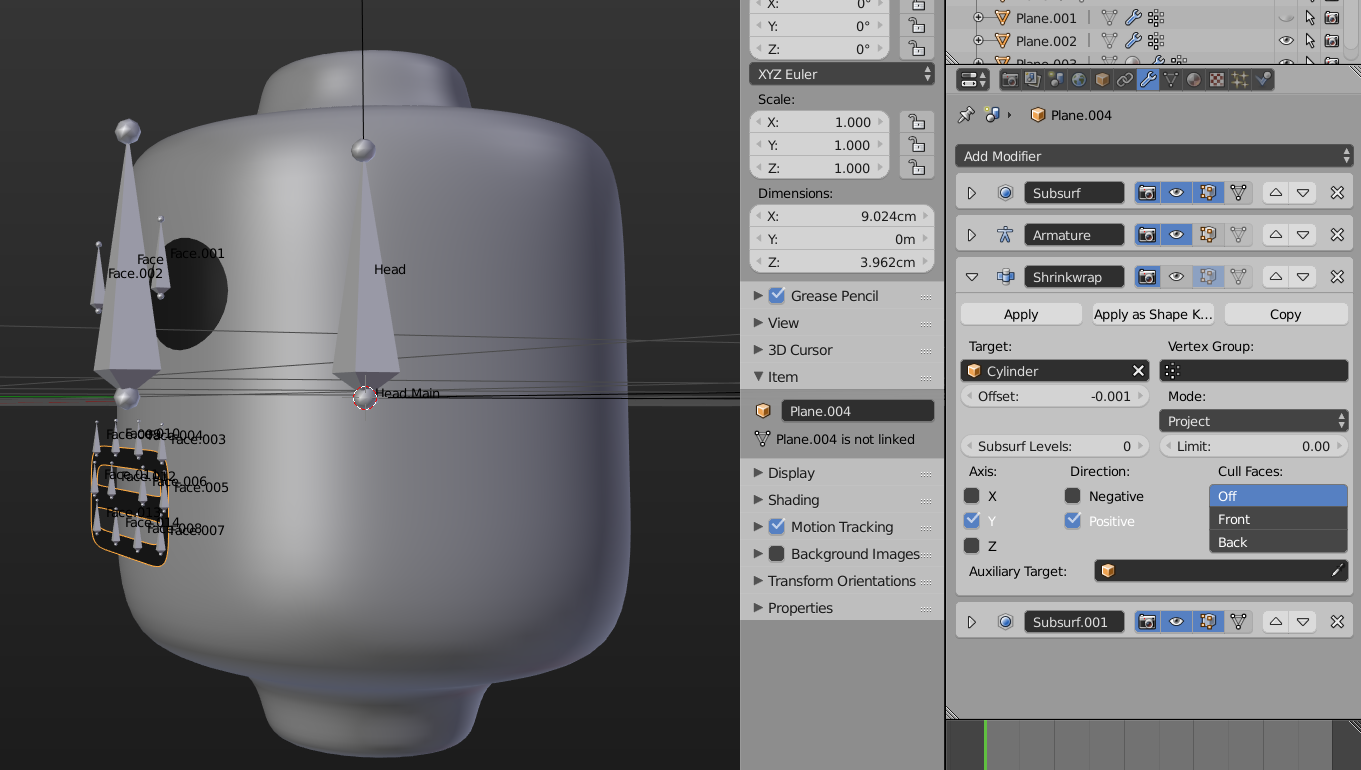This screenshot has width=1361, height=770.
Task: Toggle Subsurf editing cage button
Action: [x=1238, y=193]
